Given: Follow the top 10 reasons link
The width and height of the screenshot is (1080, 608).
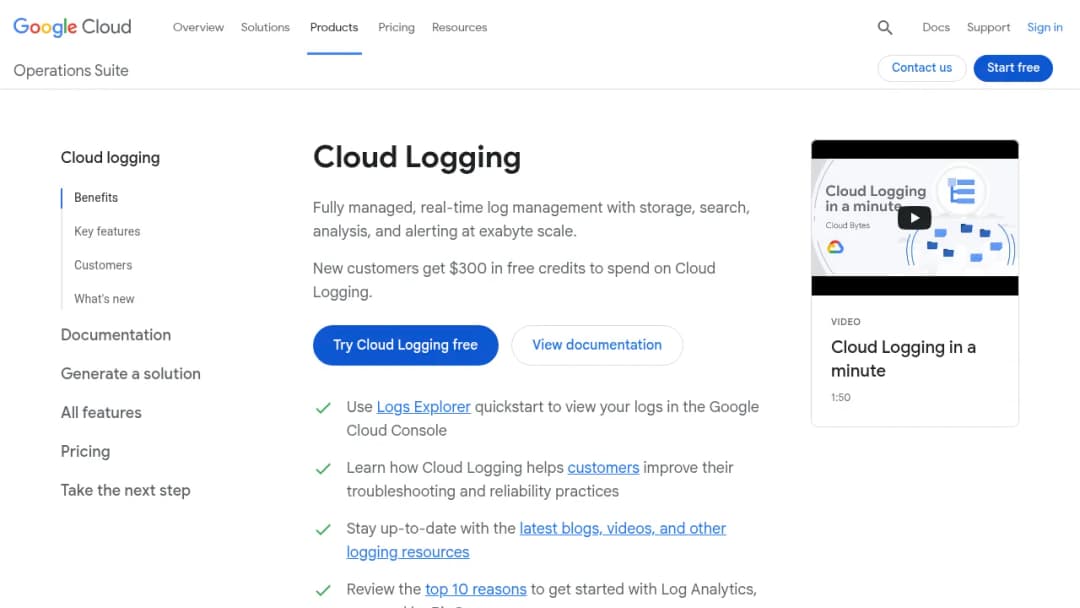Looking at the screenshot, I should pyautogui.click(x=476, y=589).
